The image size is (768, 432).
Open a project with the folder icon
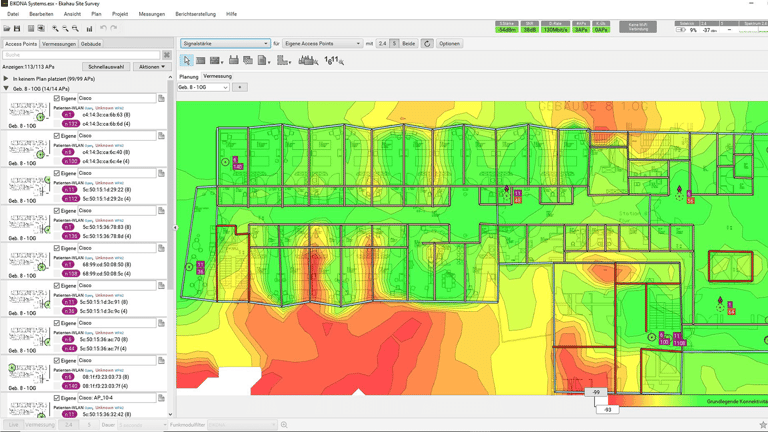coord(7,28)
